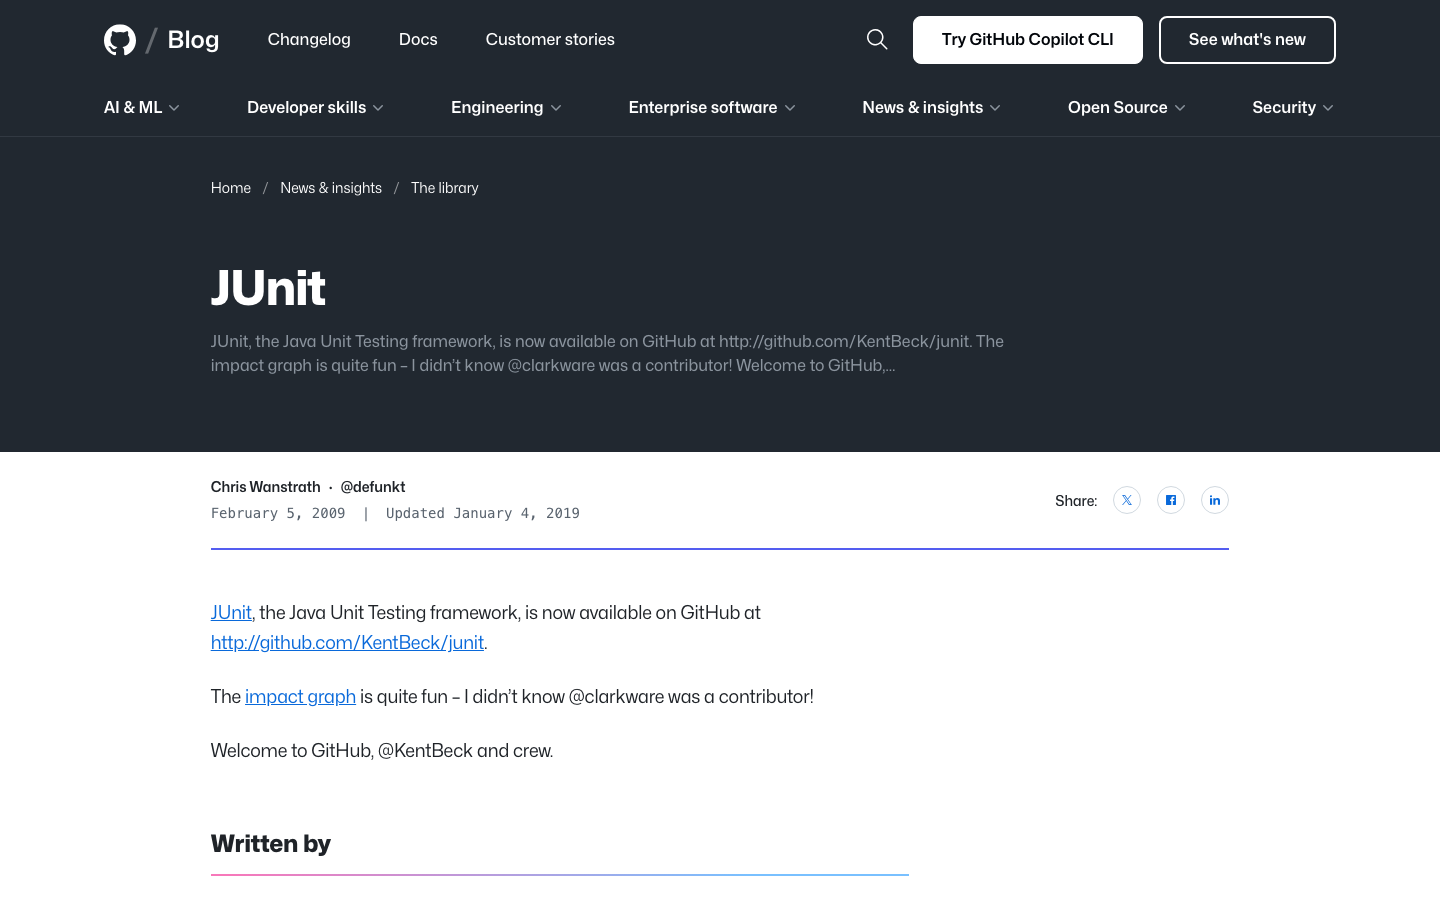Click the JUnit page heading
This screenshot has height=900, width=1440.
click(268, 288)
